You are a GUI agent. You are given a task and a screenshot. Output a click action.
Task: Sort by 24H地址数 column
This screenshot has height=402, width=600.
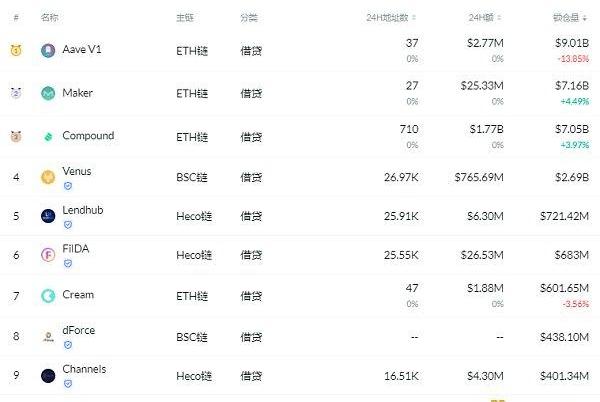point(391,18)
